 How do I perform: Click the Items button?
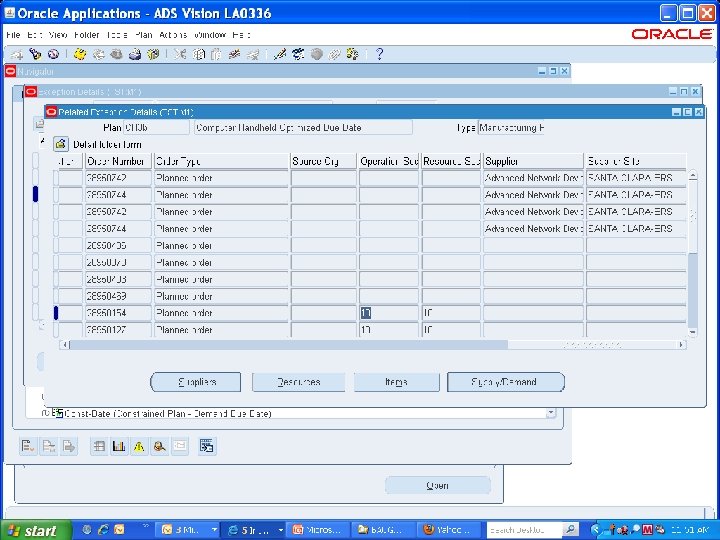click(x=396, y=382)
